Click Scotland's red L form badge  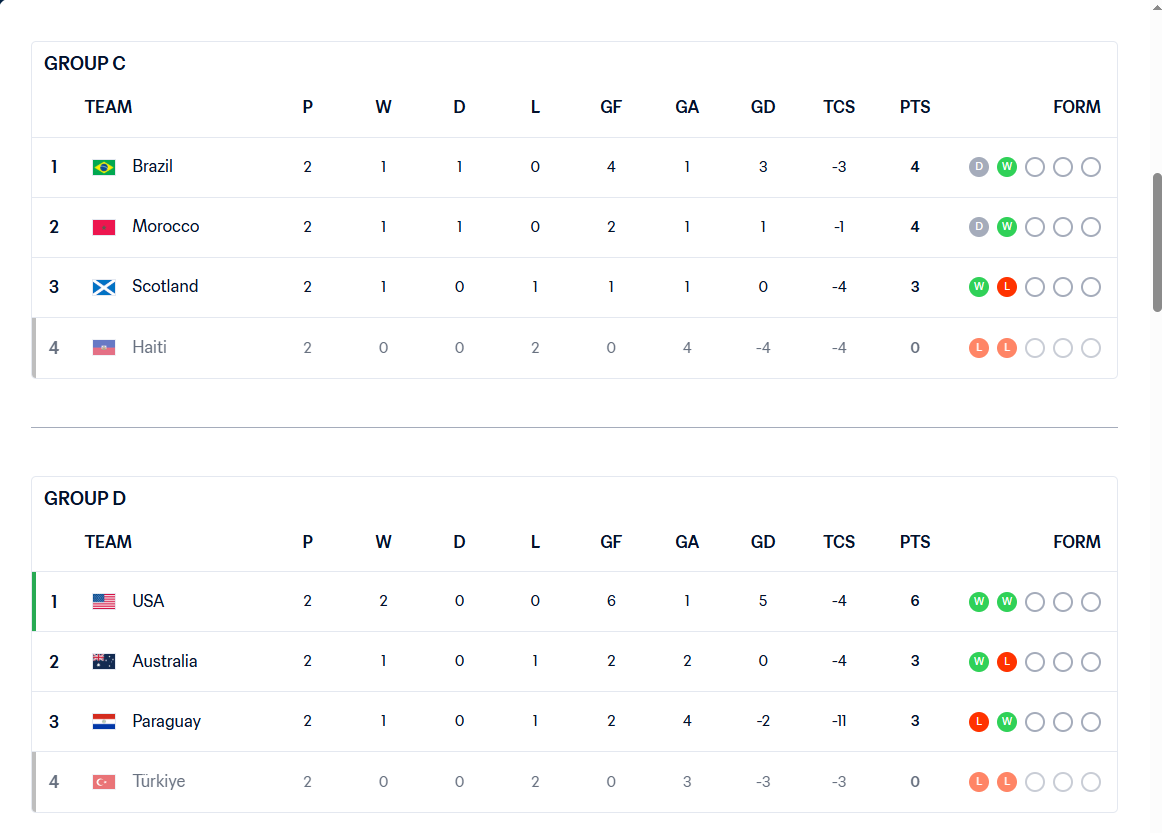[1006, 287]
